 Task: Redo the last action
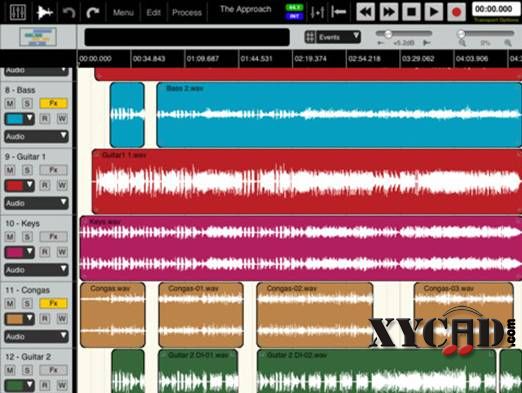point(92,12)
